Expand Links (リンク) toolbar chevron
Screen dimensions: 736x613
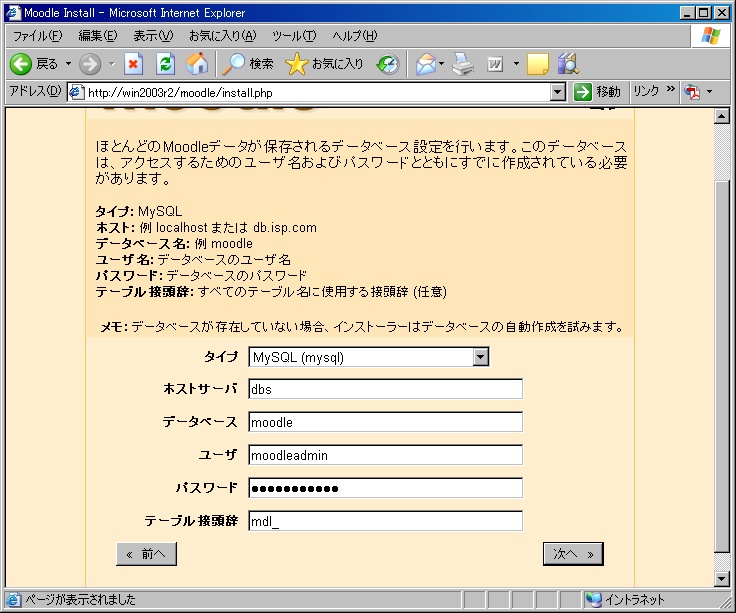pos(670,89)
